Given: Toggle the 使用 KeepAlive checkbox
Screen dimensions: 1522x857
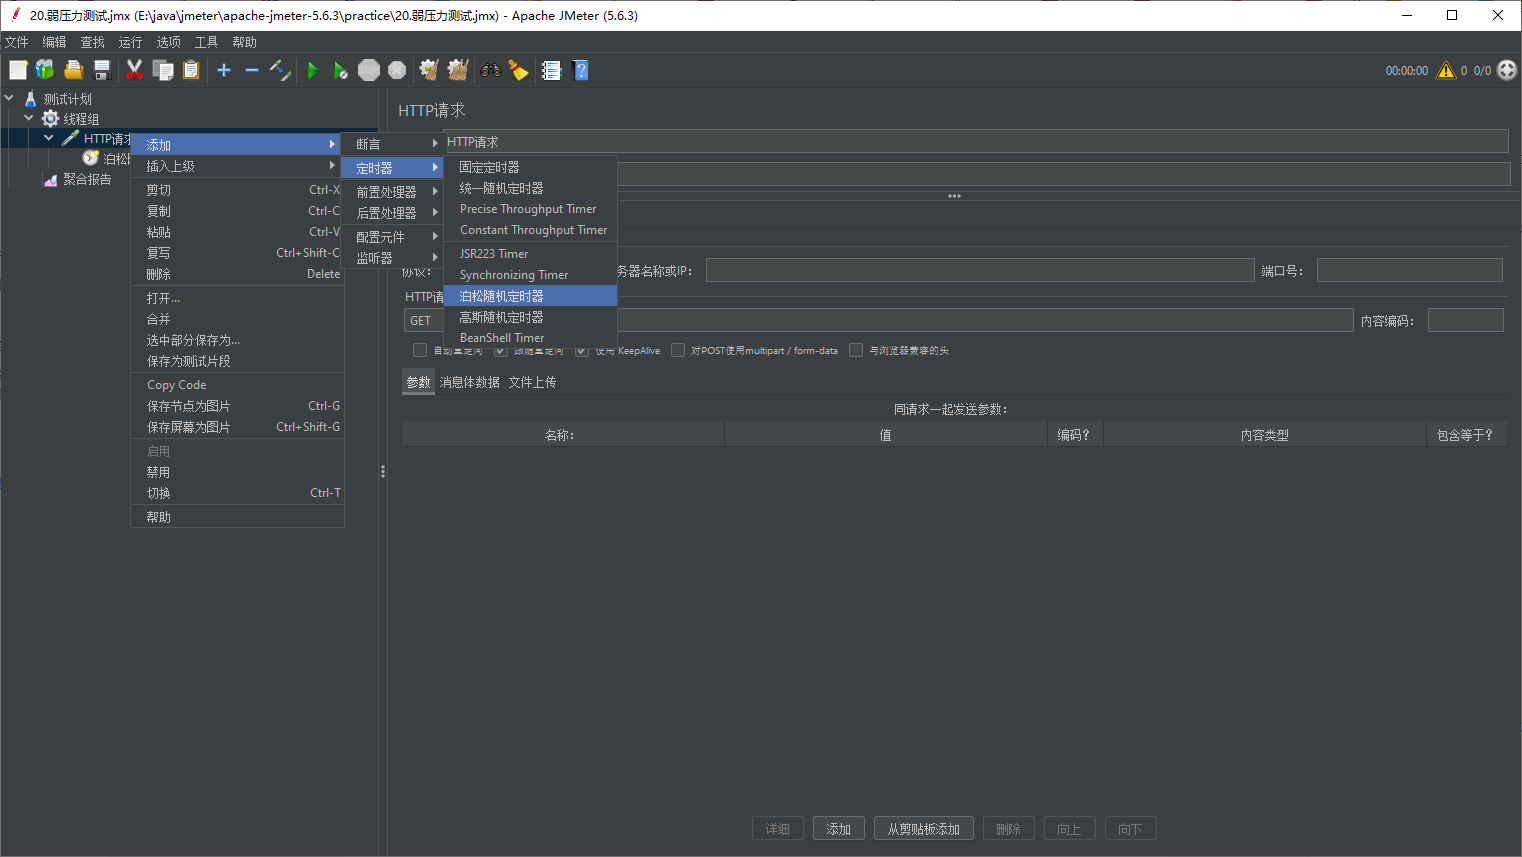Looking at the screenshot, I should click(x=582, y=350).
